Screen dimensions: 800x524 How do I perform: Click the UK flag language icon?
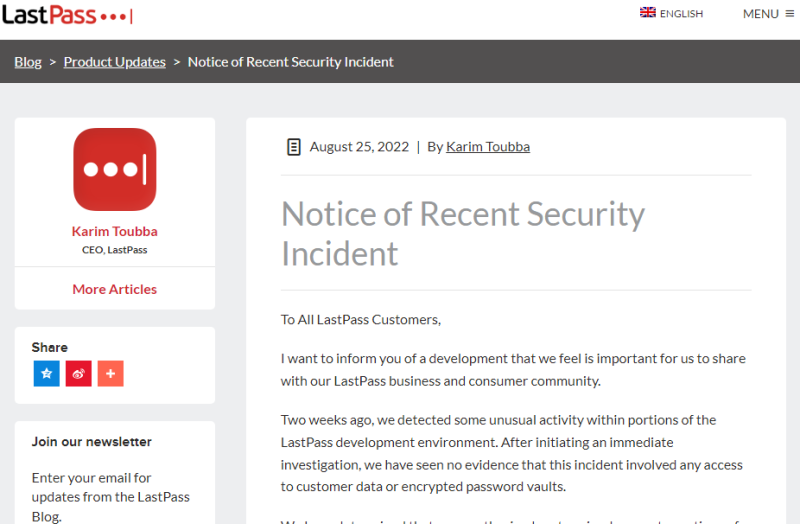point(648,13)
